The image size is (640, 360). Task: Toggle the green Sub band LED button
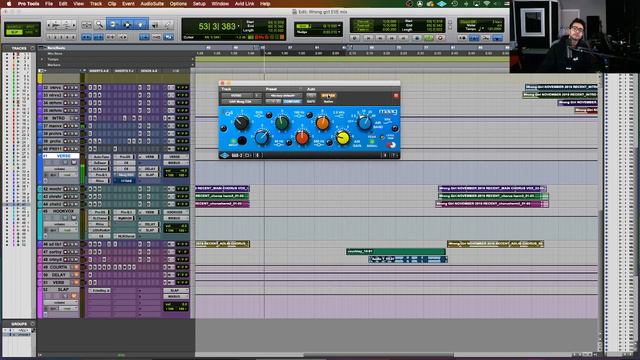233,141
